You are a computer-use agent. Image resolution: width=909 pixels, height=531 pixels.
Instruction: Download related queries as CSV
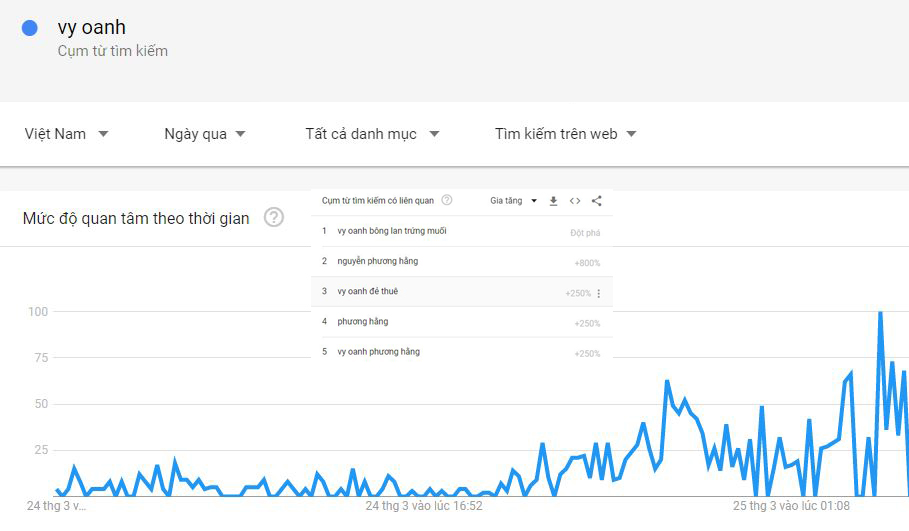click(554, 201)
